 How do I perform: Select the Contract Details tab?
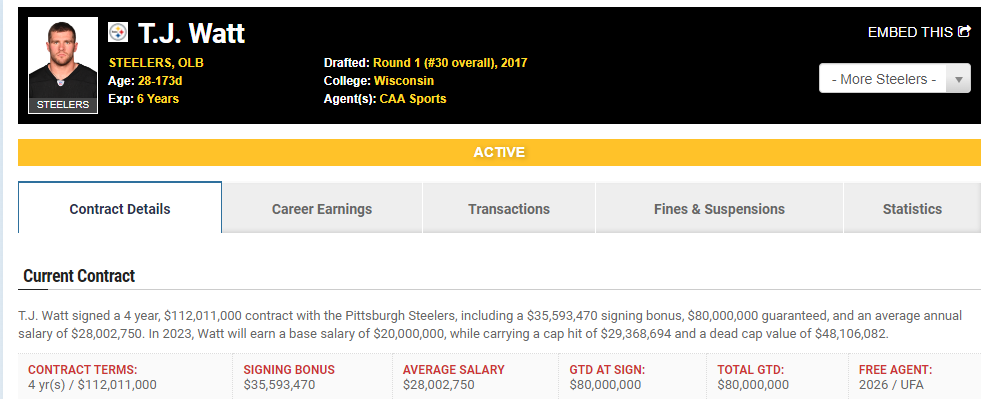click(120, 208)
